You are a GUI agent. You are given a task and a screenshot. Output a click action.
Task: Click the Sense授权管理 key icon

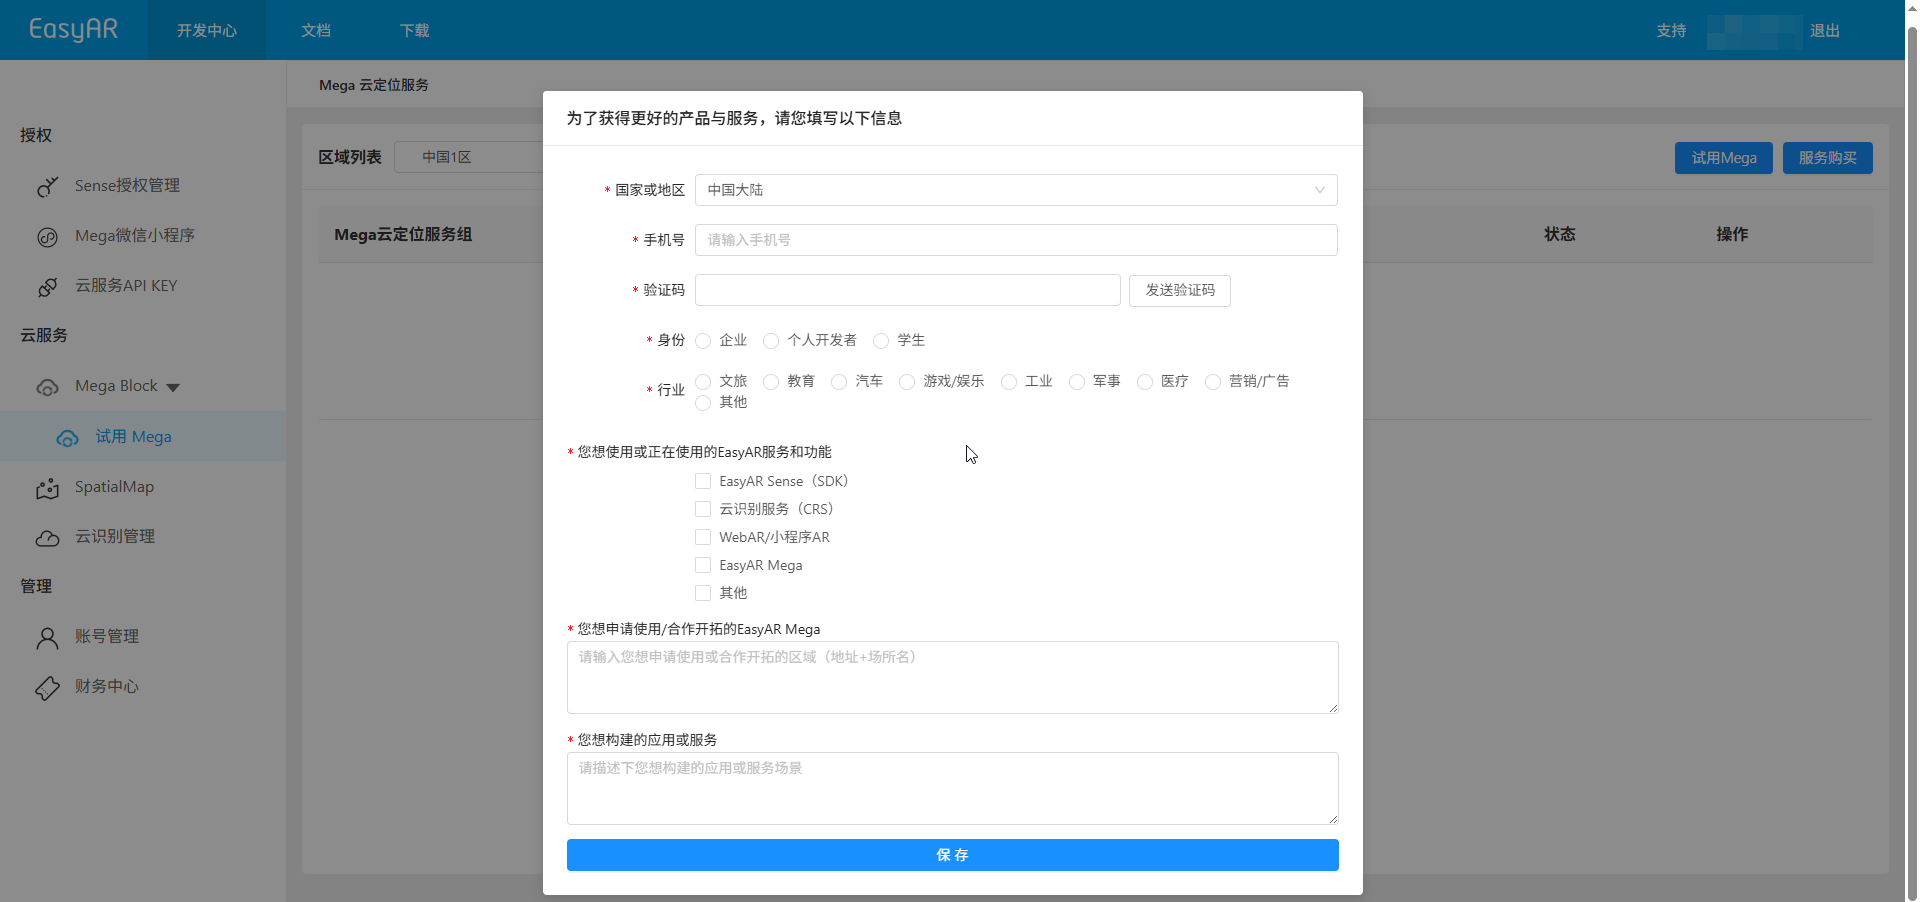pyautogui.click(x=47, y=186)
